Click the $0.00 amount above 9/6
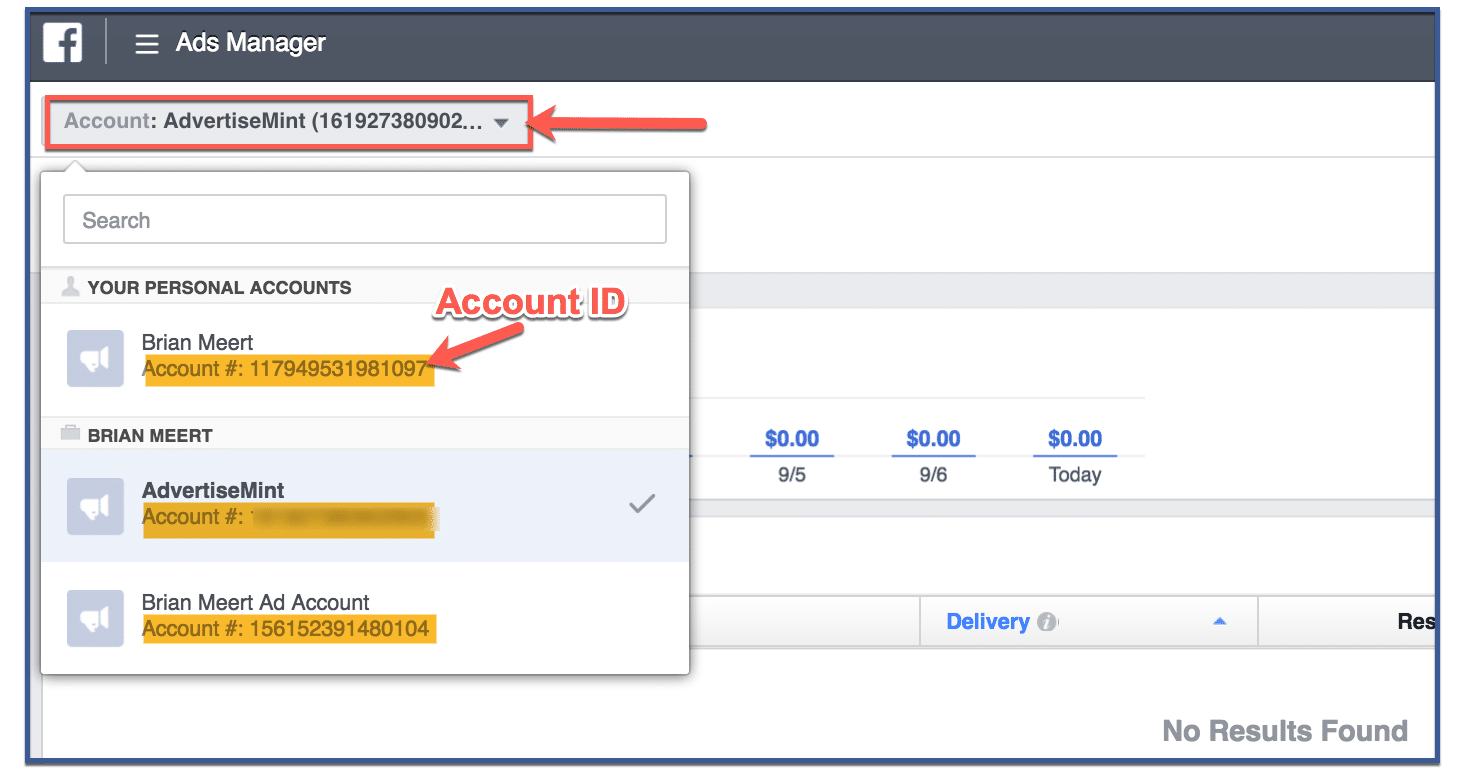1461x781 pixels. pos(933,439)
